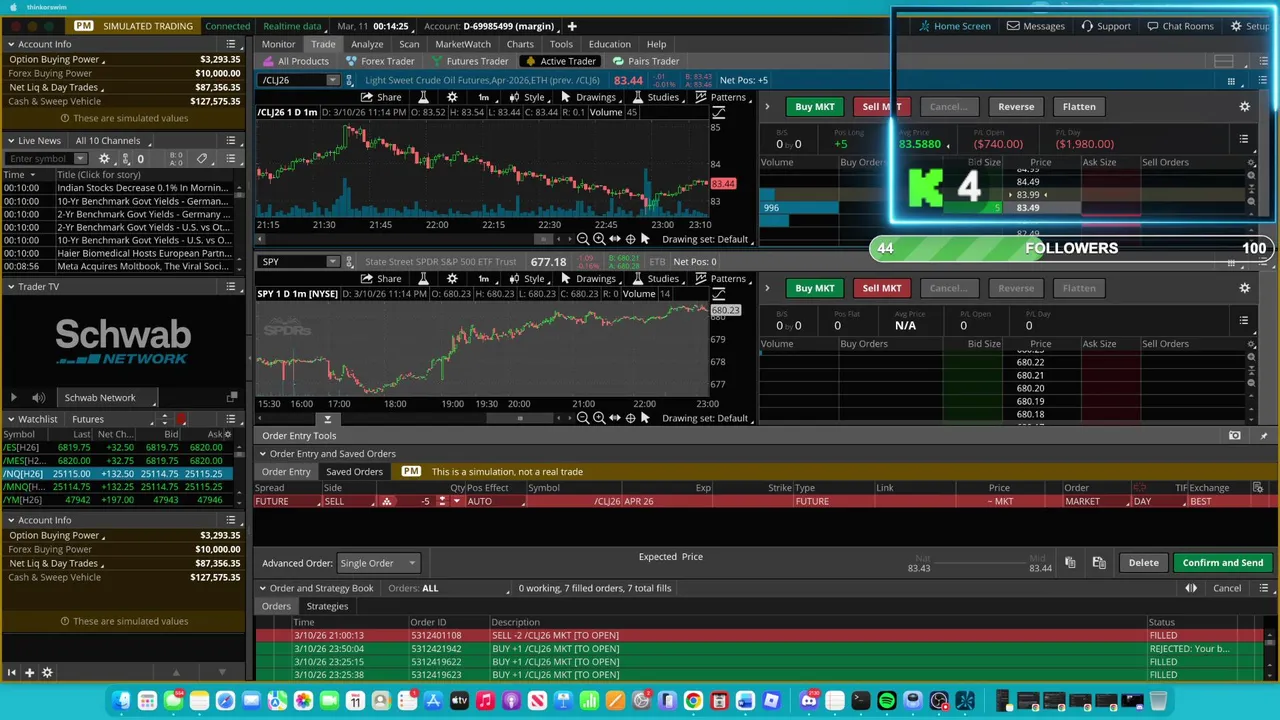Open the Style dropdown on the SPY chart
The width and height of the screenshot is (1280, 720).
click(x=527, y=279)
